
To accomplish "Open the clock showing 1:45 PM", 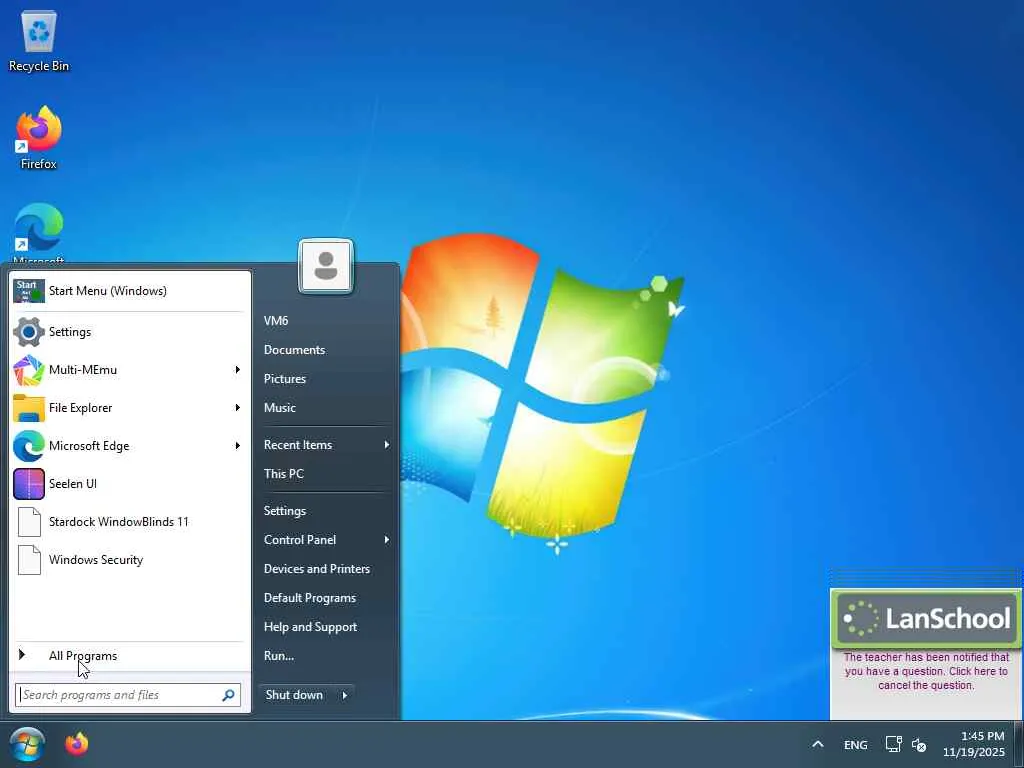I will coord(974,744).
